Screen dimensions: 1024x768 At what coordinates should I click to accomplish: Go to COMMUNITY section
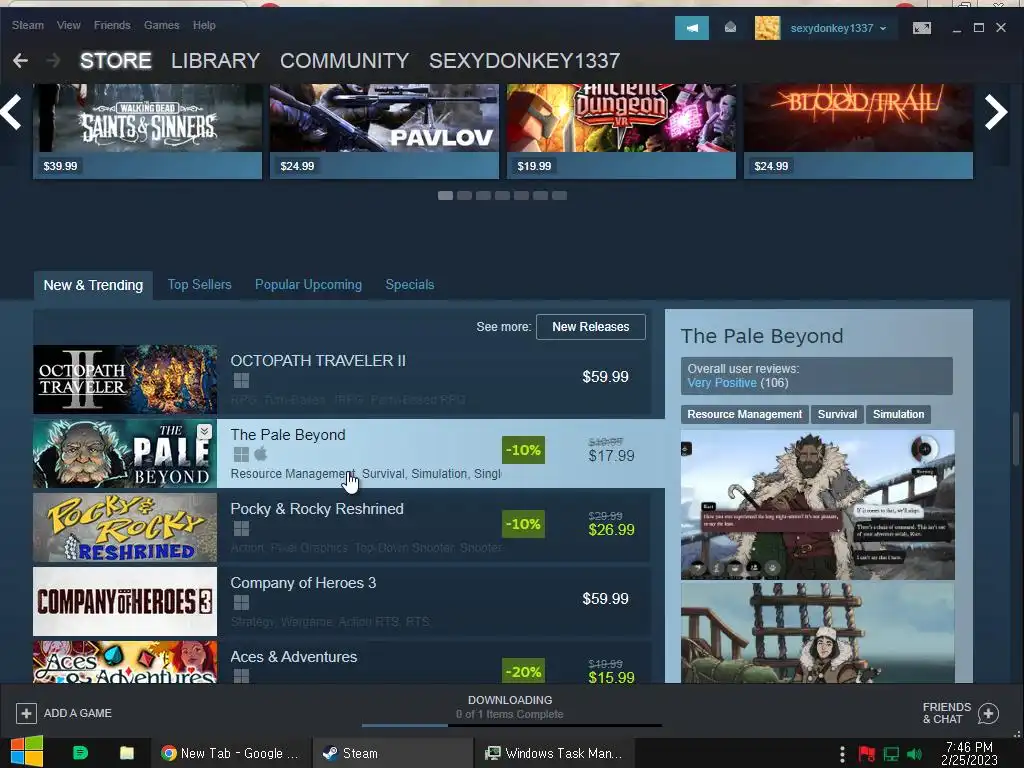(344, 61)
